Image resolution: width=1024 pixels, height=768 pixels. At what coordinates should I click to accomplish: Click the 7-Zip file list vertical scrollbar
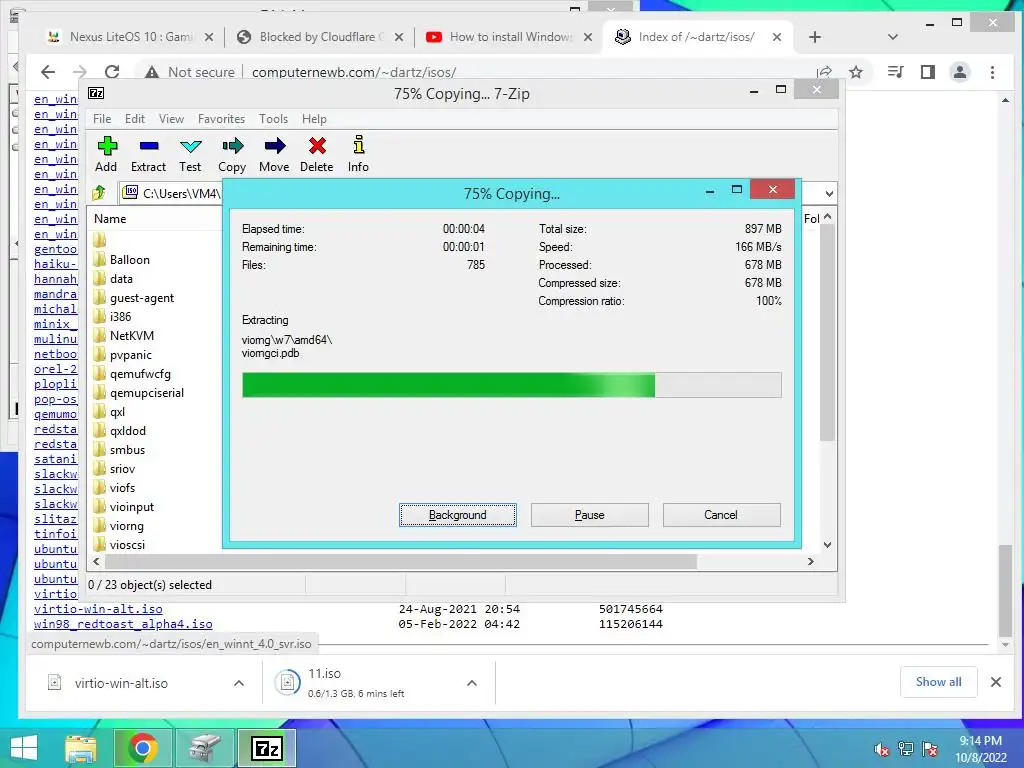[827, 333]
